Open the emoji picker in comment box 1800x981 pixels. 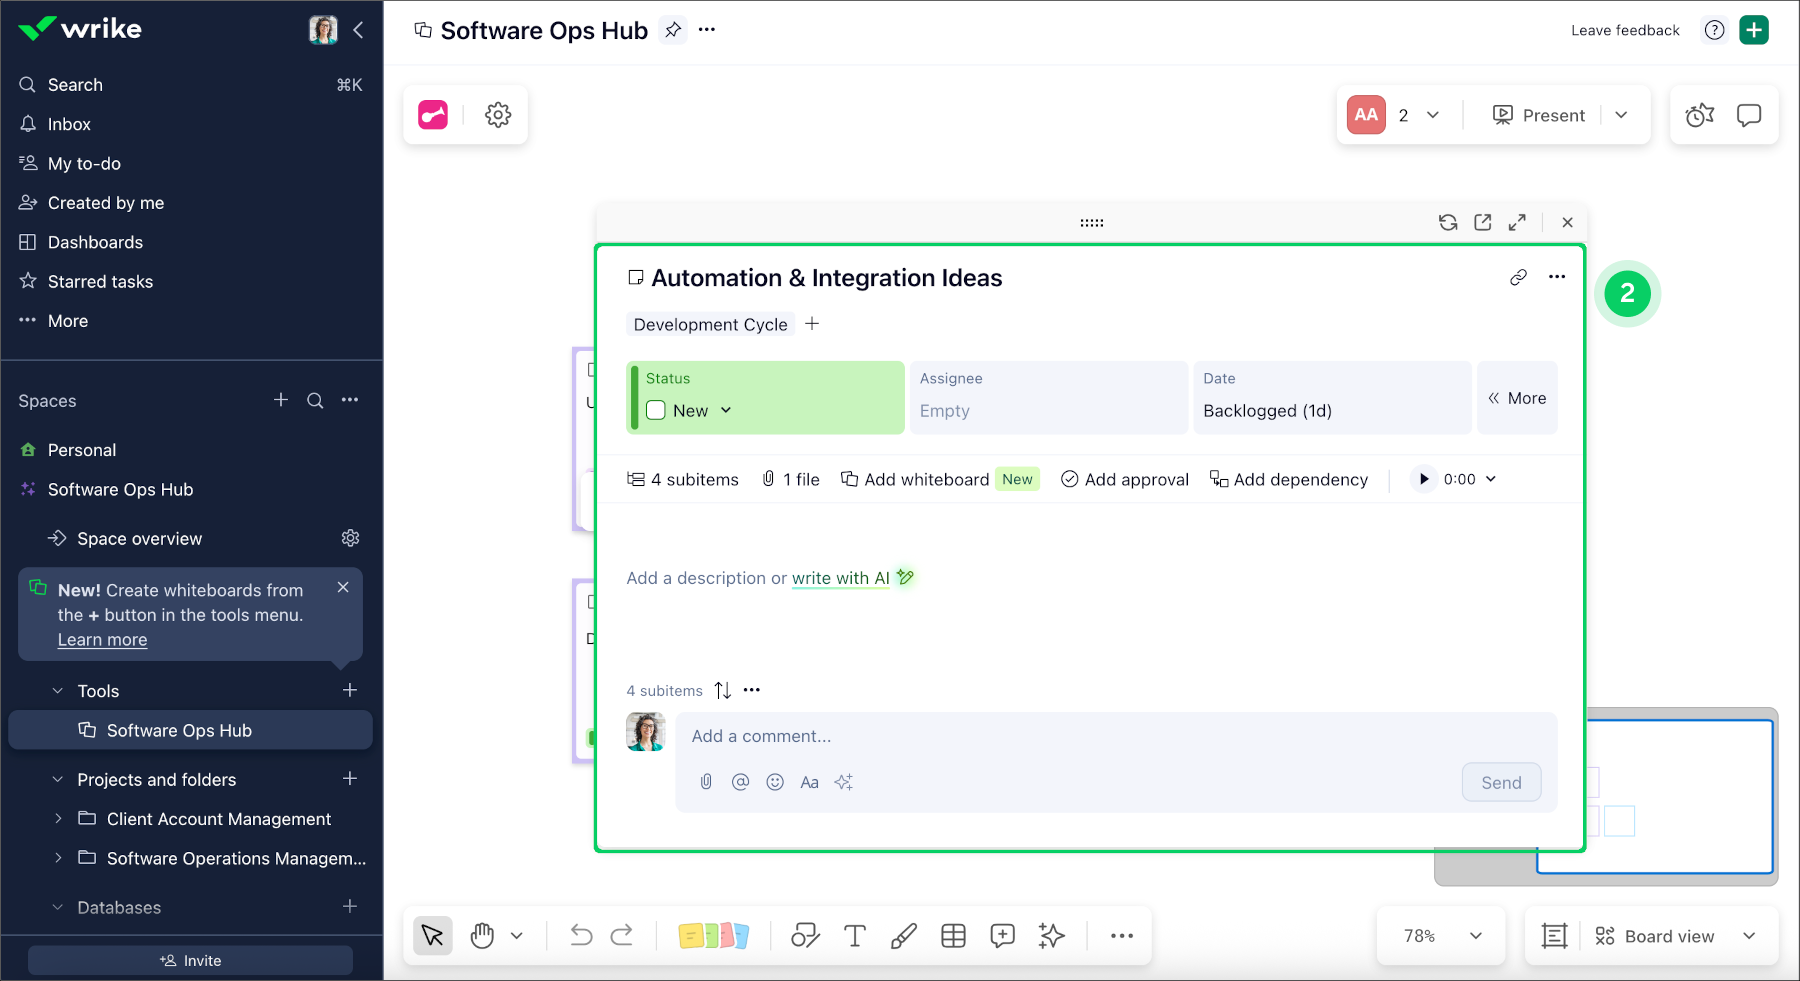pos(775,782)
